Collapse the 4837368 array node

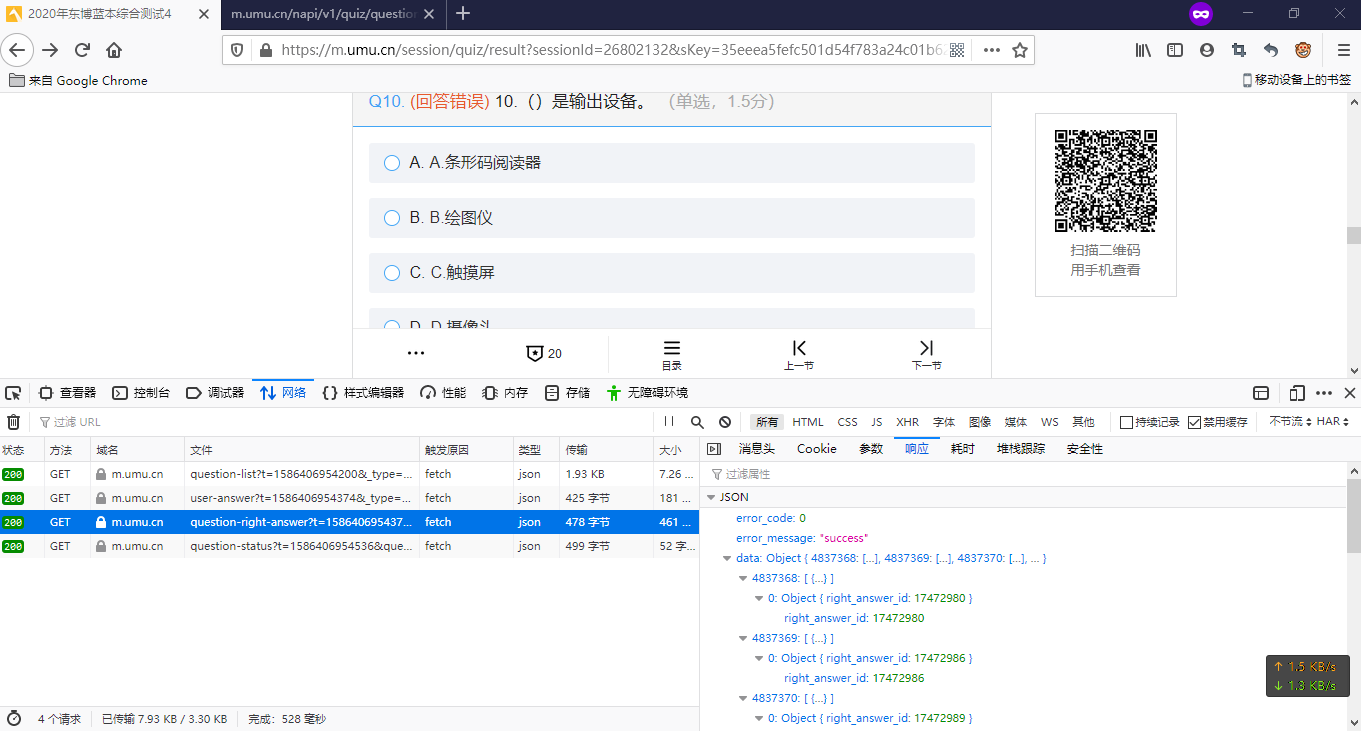[743, 578]
